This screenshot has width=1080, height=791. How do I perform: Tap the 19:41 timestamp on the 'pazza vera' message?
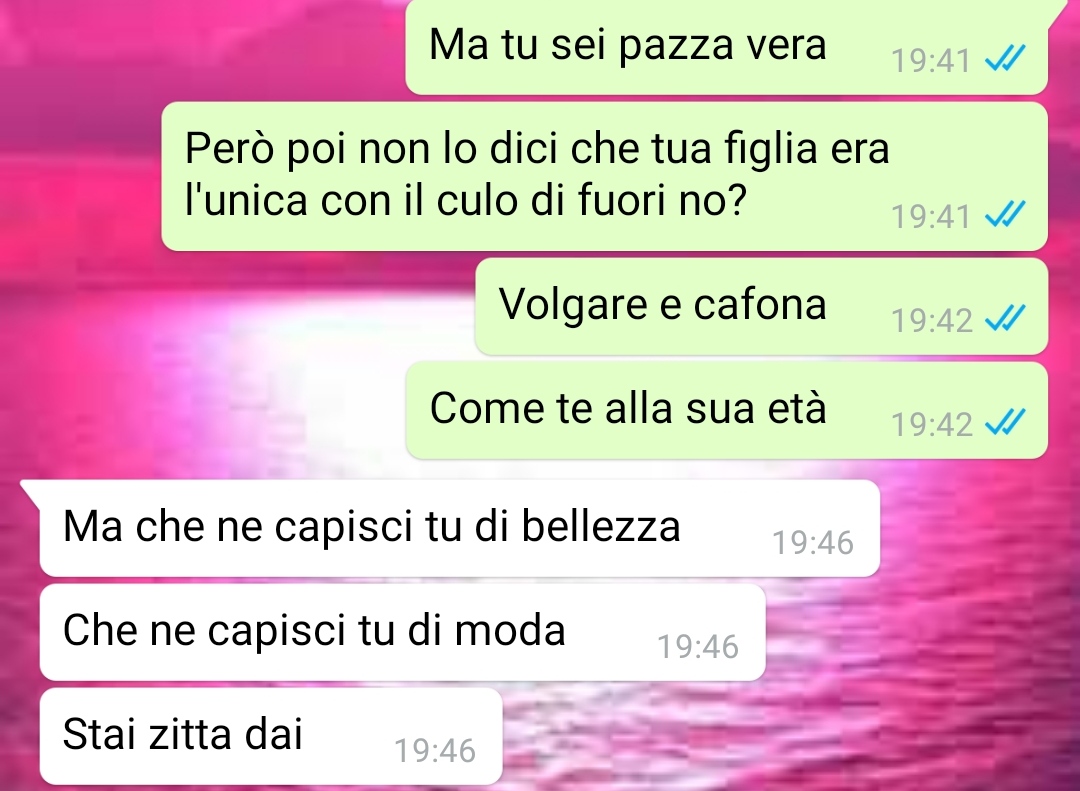click(x=931, y=61)
